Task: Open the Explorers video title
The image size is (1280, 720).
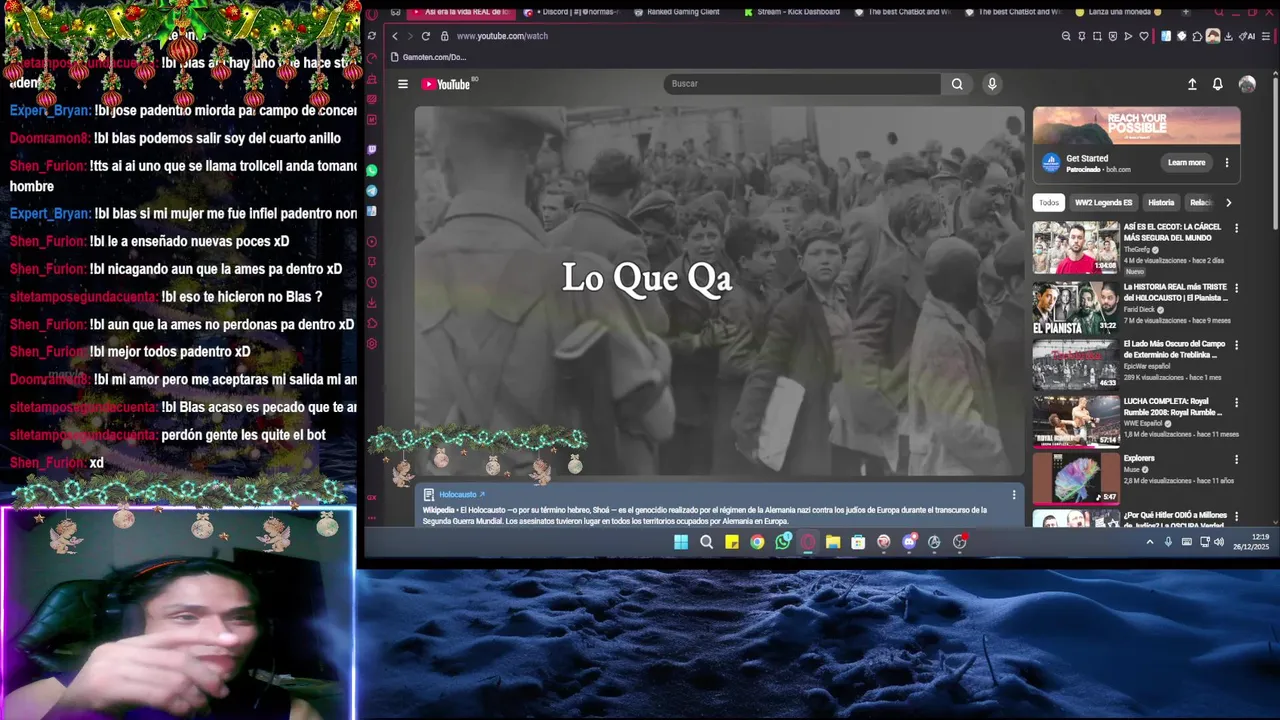Action: point(1139,459)
